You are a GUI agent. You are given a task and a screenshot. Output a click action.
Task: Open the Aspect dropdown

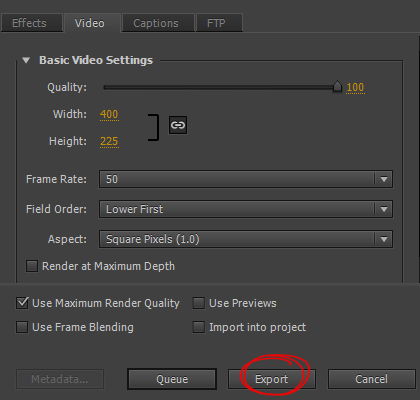(246, 239)
